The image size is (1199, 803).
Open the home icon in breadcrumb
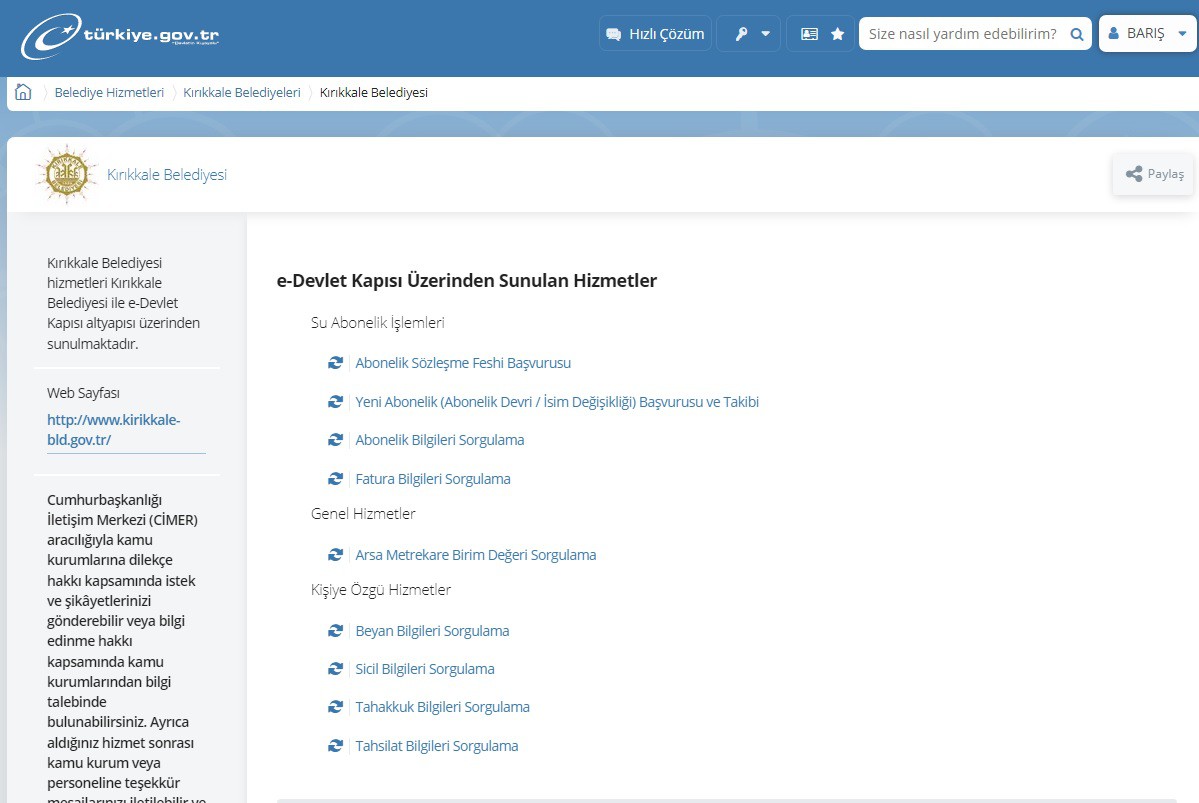(x=24, y=93)
